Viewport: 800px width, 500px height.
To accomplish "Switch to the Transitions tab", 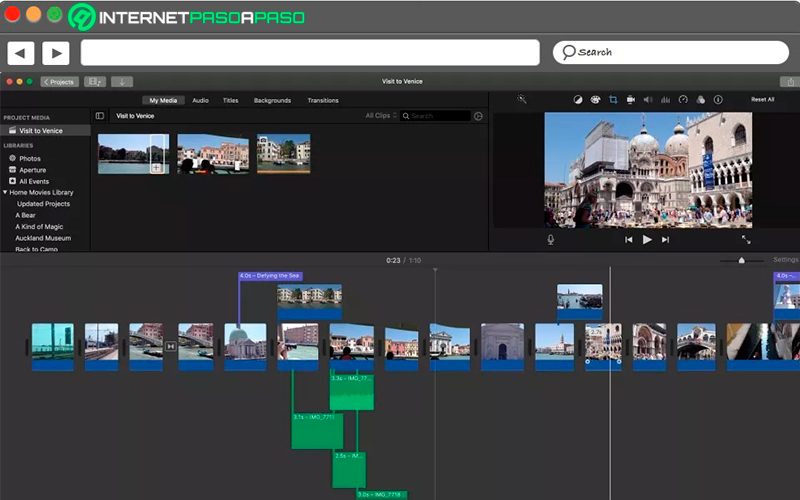I will point(323,101).
